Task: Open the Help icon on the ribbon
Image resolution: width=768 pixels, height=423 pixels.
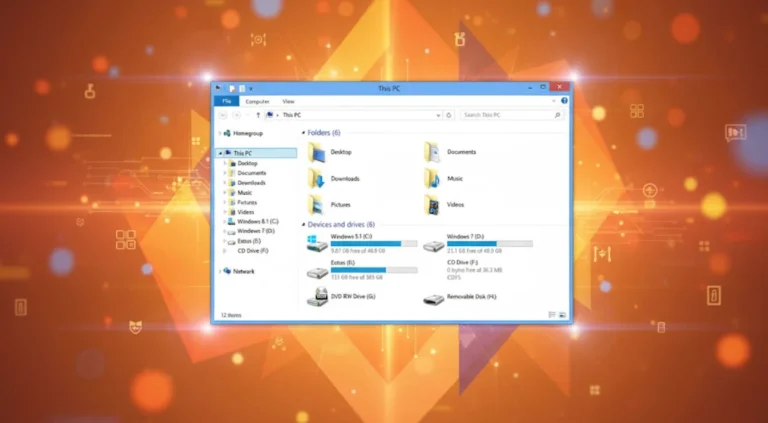Action: coord(564,100)
